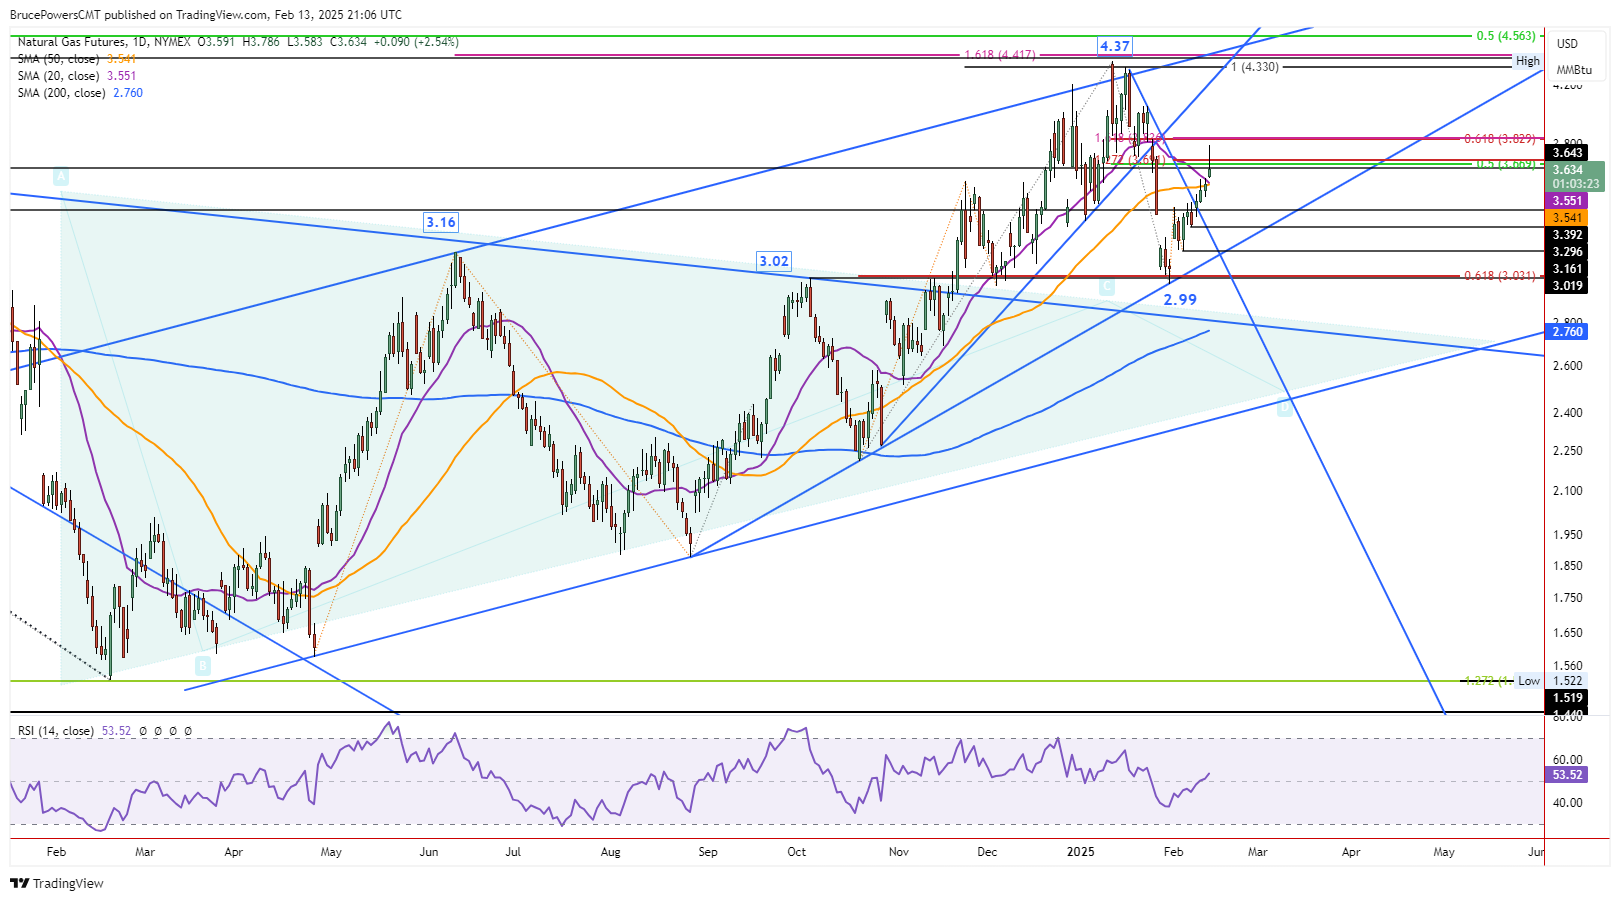
Task: Click the USD currency label
Action: coord(1567,43)
